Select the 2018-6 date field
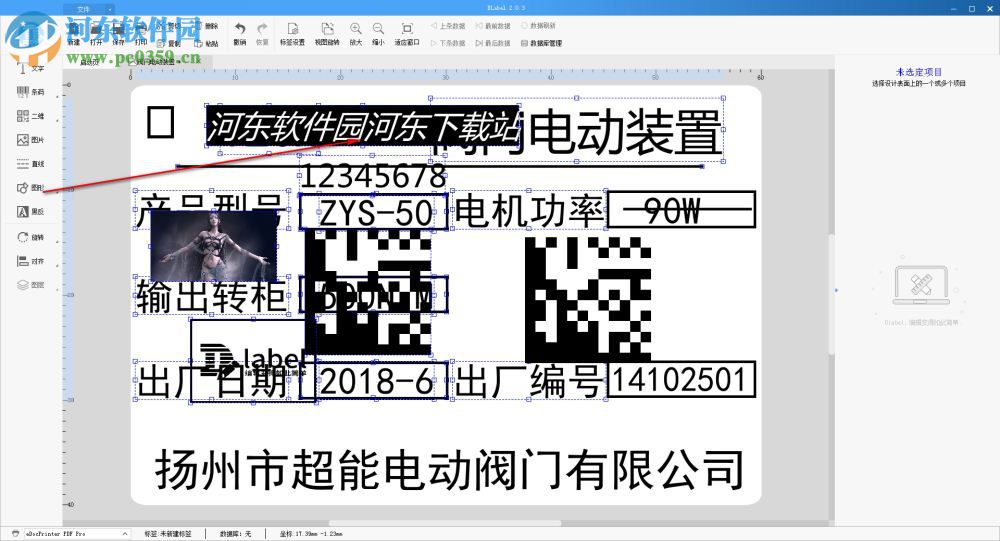Screen dimensions: 1000x541 374,381
